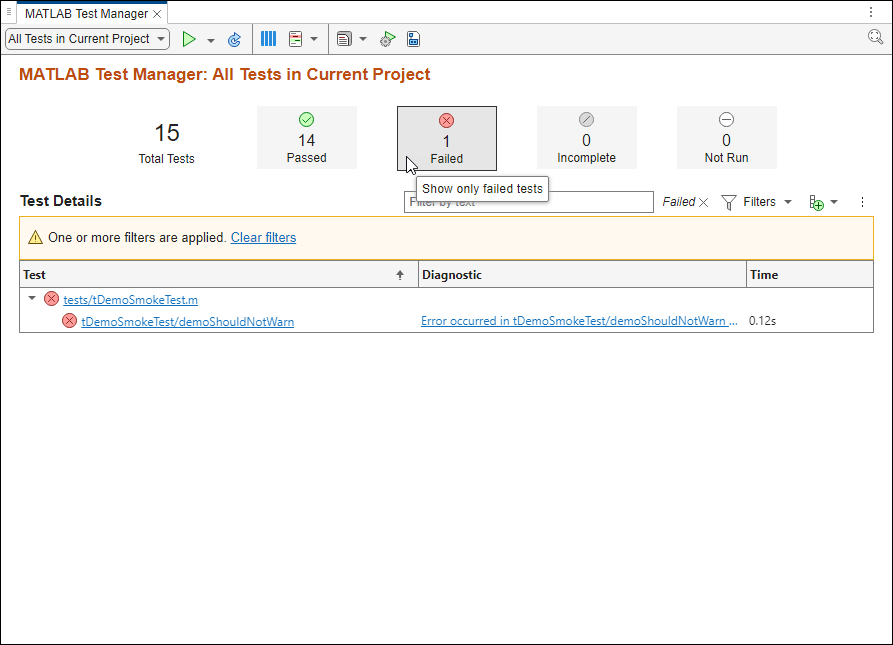Viewport: 893px width, 645px height.
Task: Open the Filters dropdown
Action: pyautogui.click(x=756, y=202)
